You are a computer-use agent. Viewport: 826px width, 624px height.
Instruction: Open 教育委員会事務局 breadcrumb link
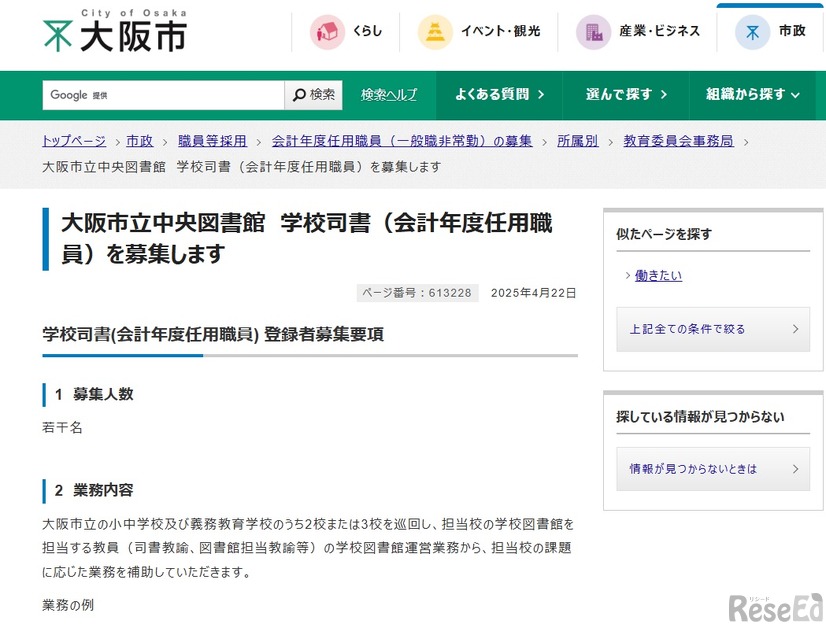pos(678,141)
